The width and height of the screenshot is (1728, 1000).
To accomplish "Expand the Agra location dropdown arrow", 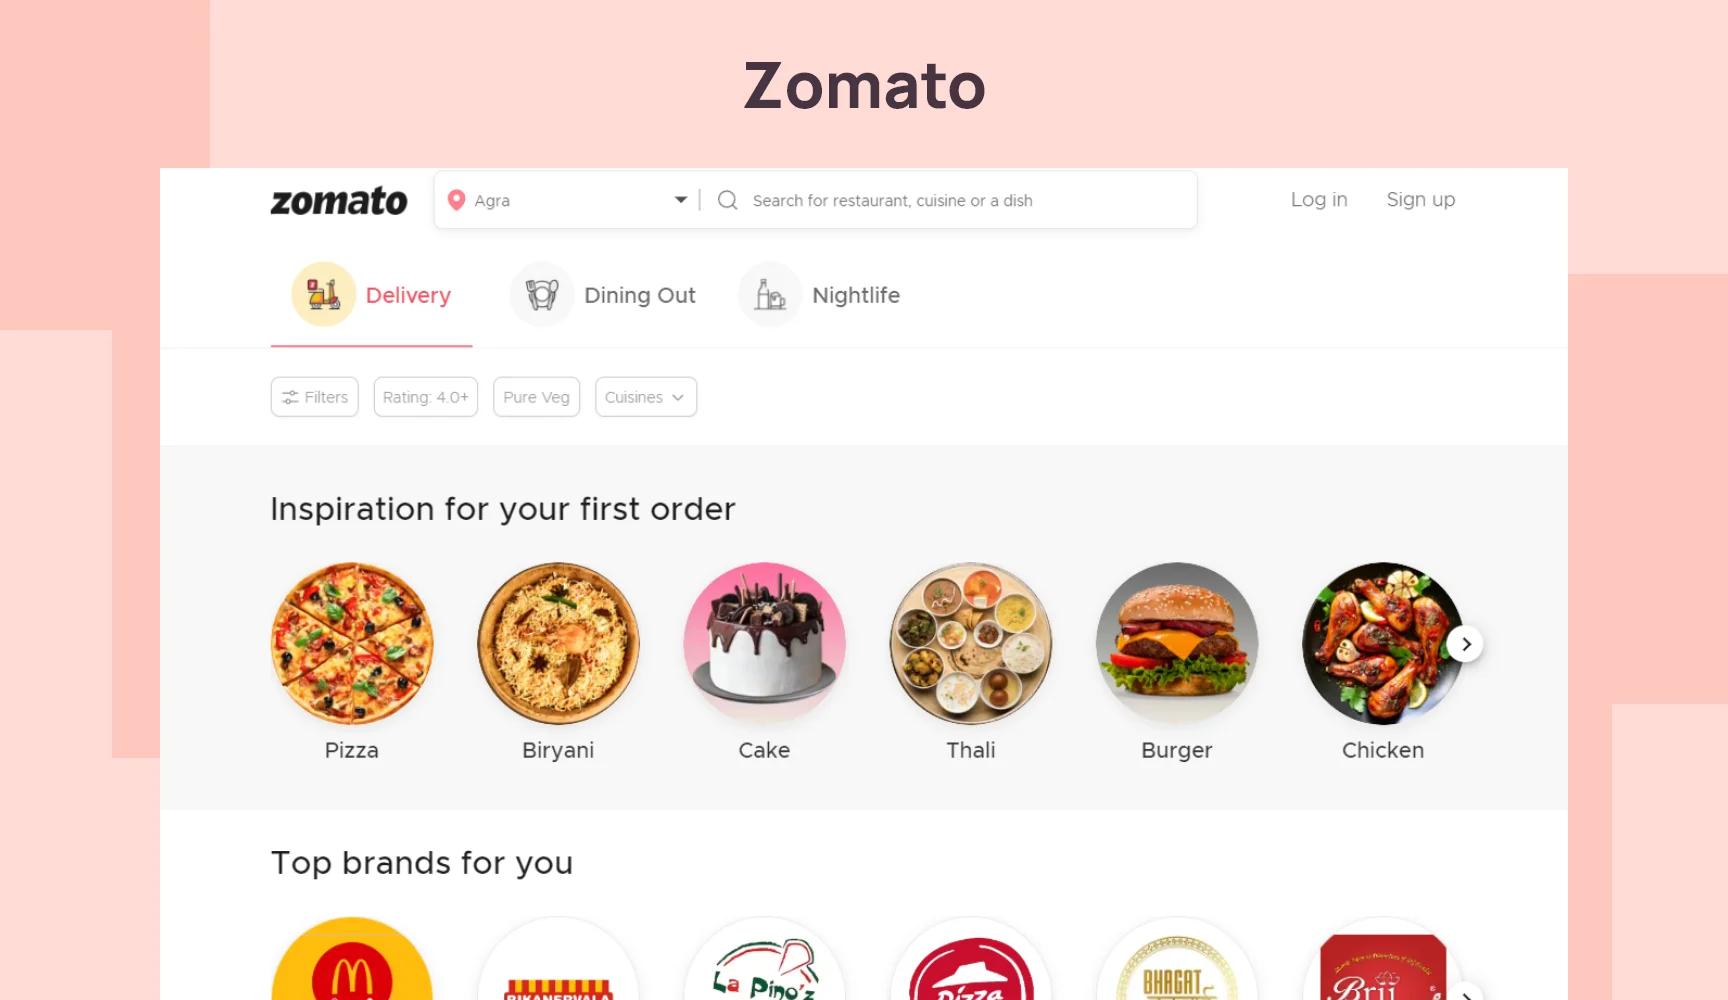I will [681, 200].
